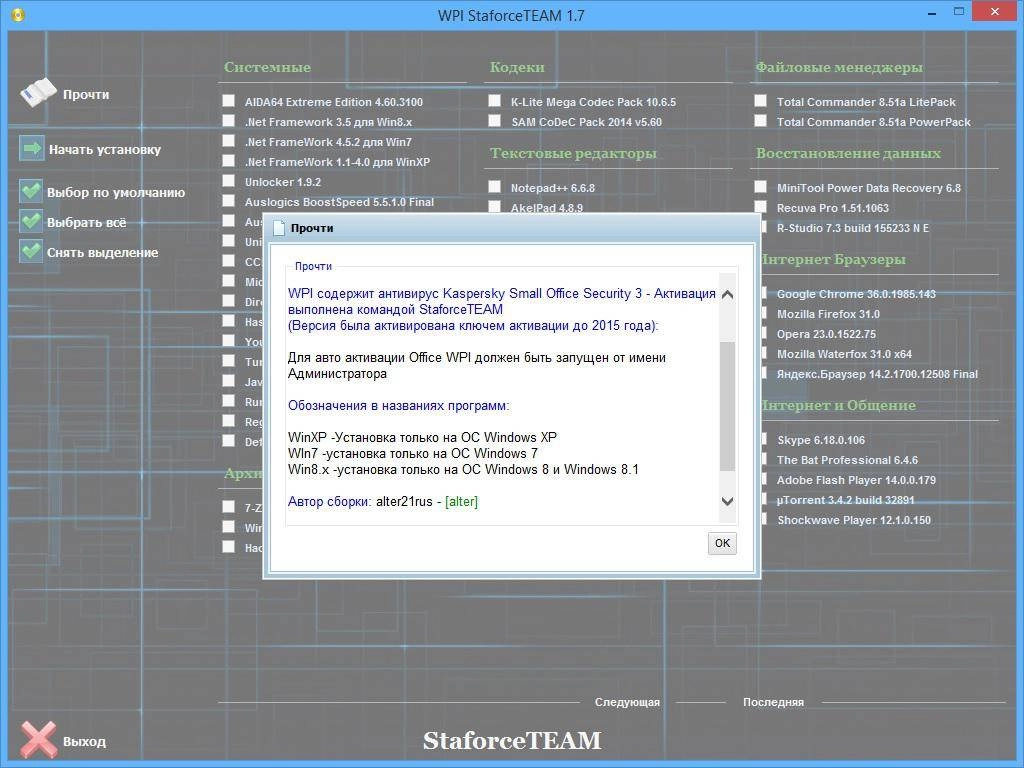Check Auslogics BoostSpeed 5.5.1.0 Final
Viewport: 1024px width, 768px height.
point(229,201)
